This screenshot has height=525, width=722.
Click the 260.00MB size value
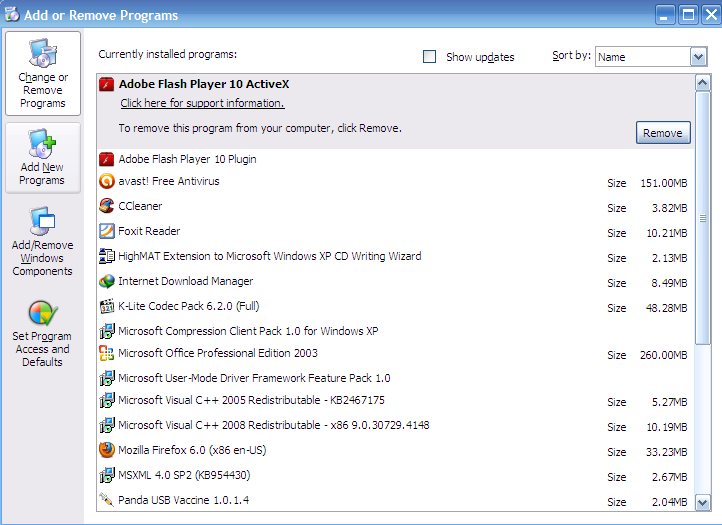[x=664, y=356]
